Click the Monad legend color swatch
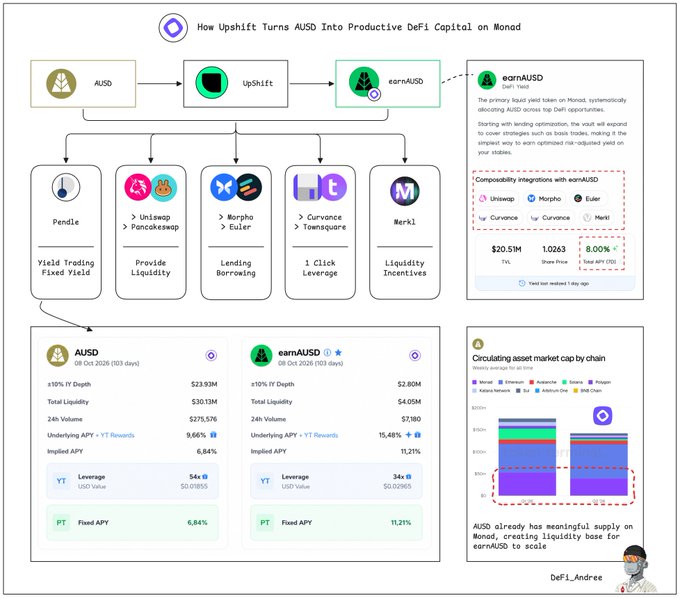680x598 pixels. (x=474, y=382)
